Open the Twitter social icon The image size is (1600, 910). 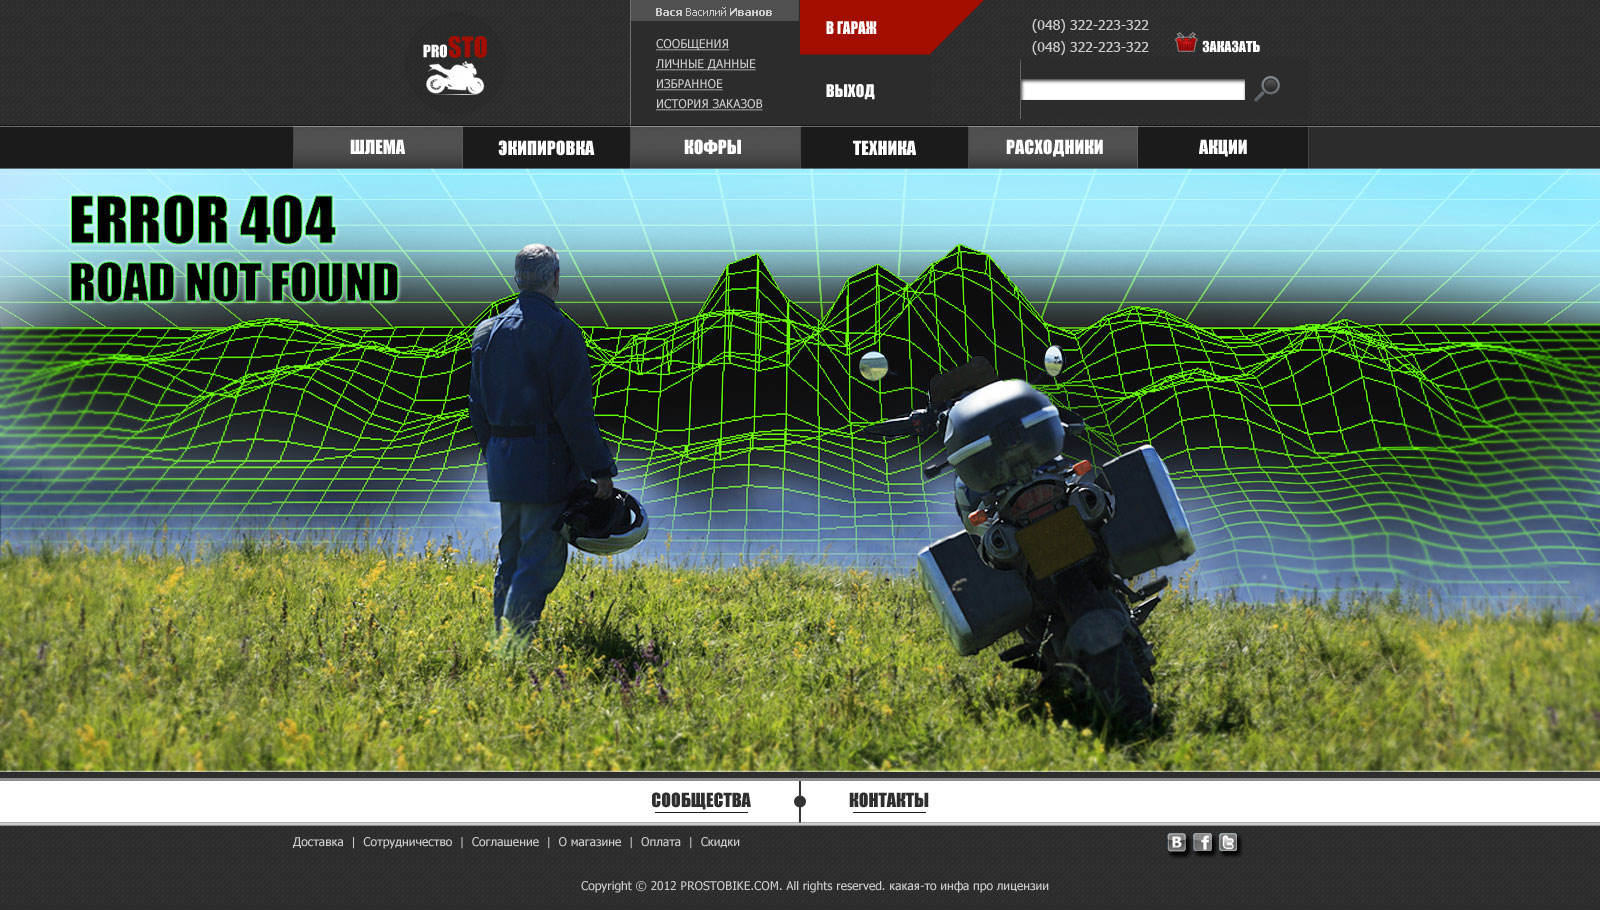coord(1229,843)
